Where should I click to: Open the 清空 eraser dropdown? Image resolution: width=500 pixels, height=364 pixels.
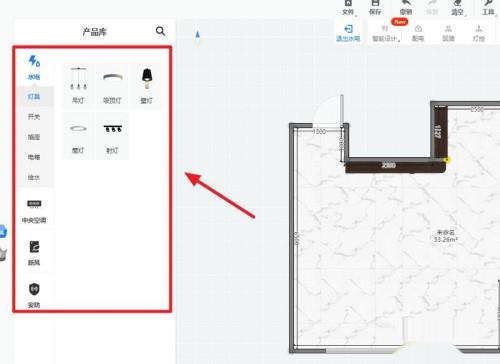click(x=458, y=8)
